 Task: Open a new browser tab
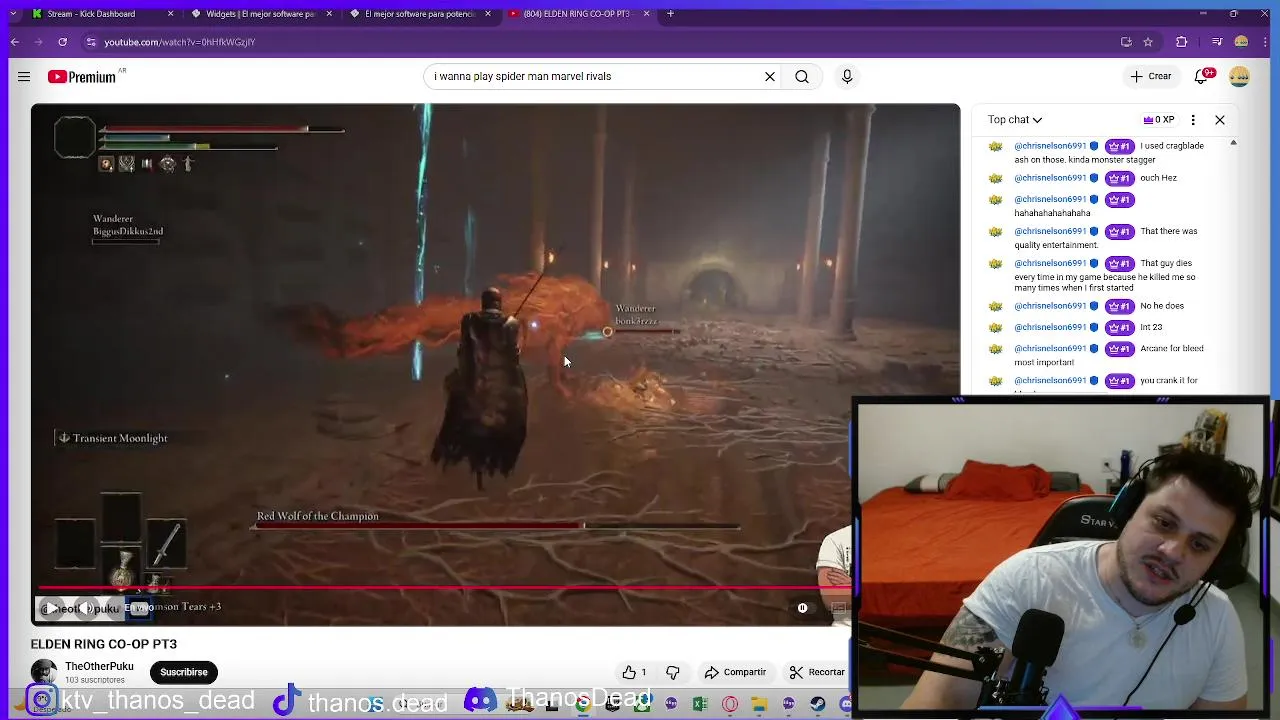670,14
